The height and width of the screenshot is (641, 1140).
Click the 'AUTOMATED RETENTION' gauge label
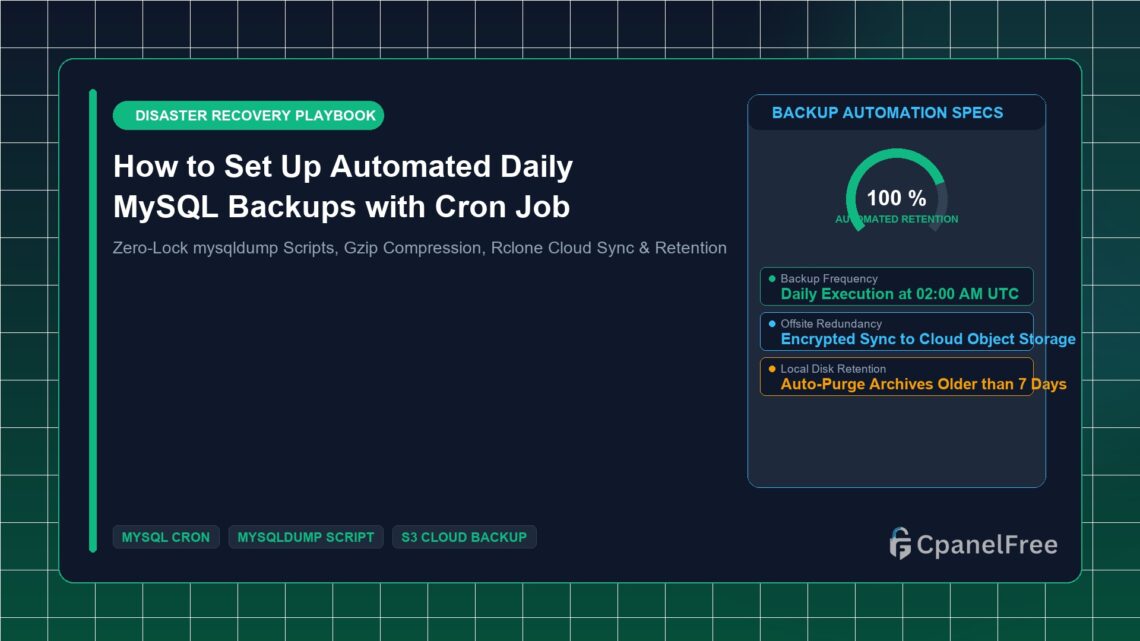click(x=896, y=219)
